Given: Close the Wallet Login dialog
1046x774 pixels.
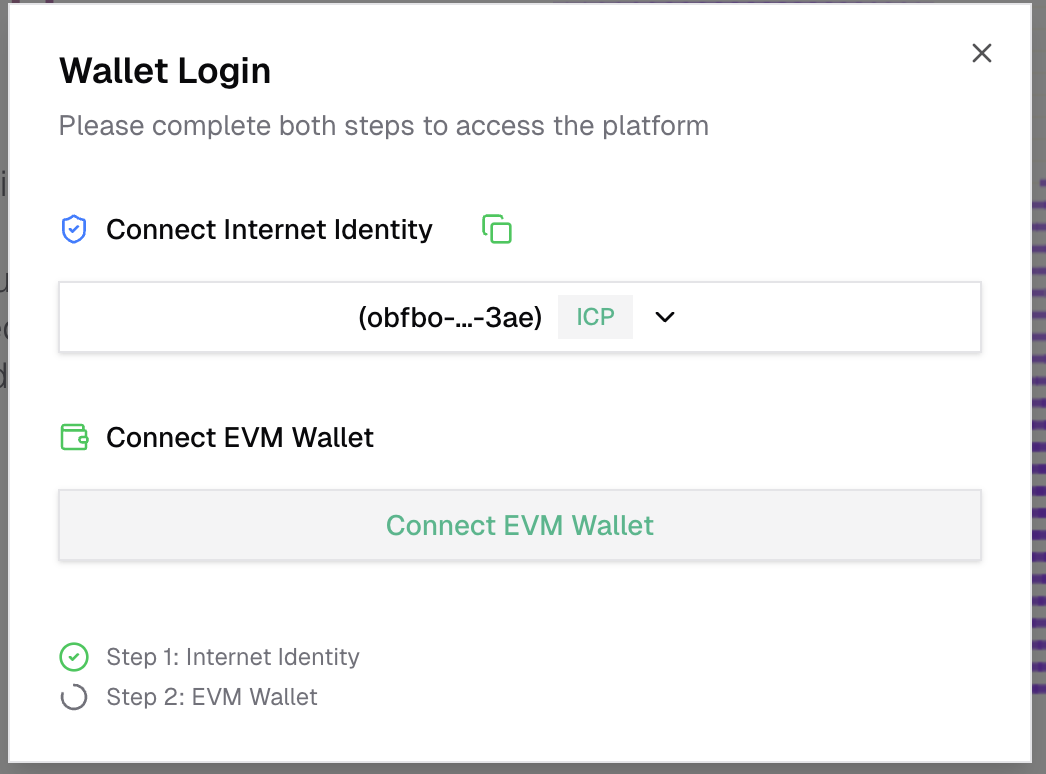Looking at the screenshot, I should [981, 53].
